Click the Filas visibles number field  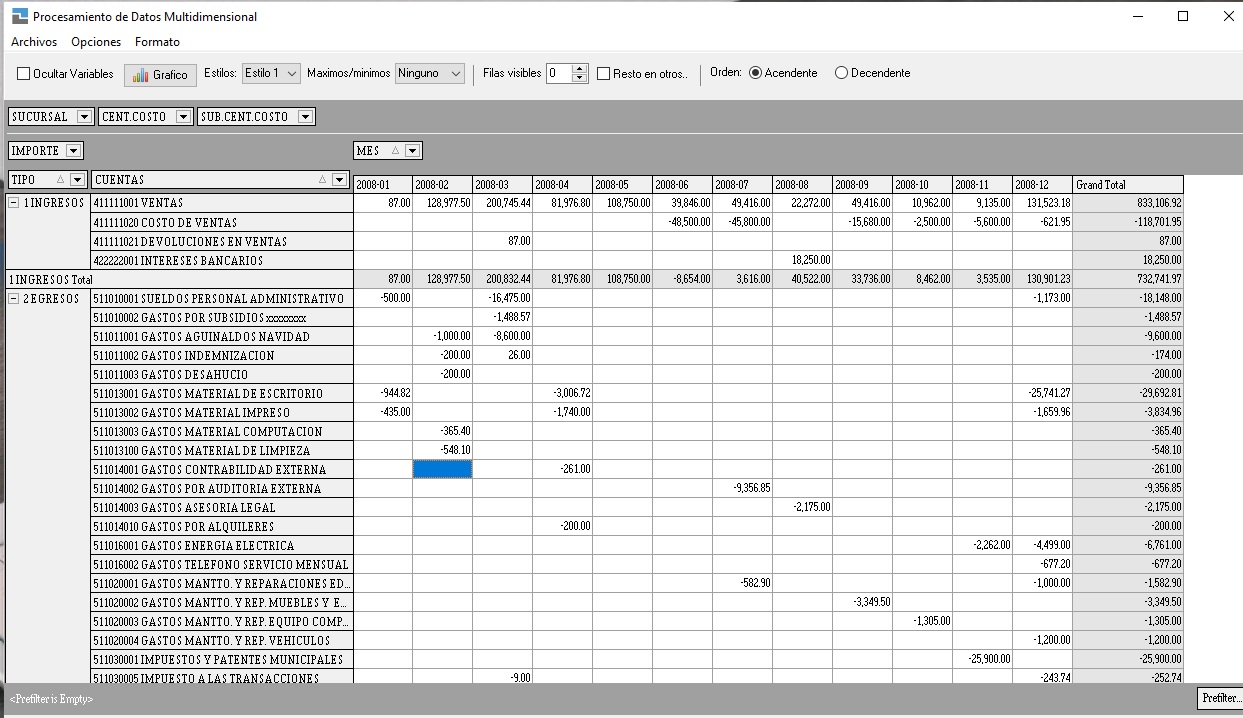pos(559,73)
